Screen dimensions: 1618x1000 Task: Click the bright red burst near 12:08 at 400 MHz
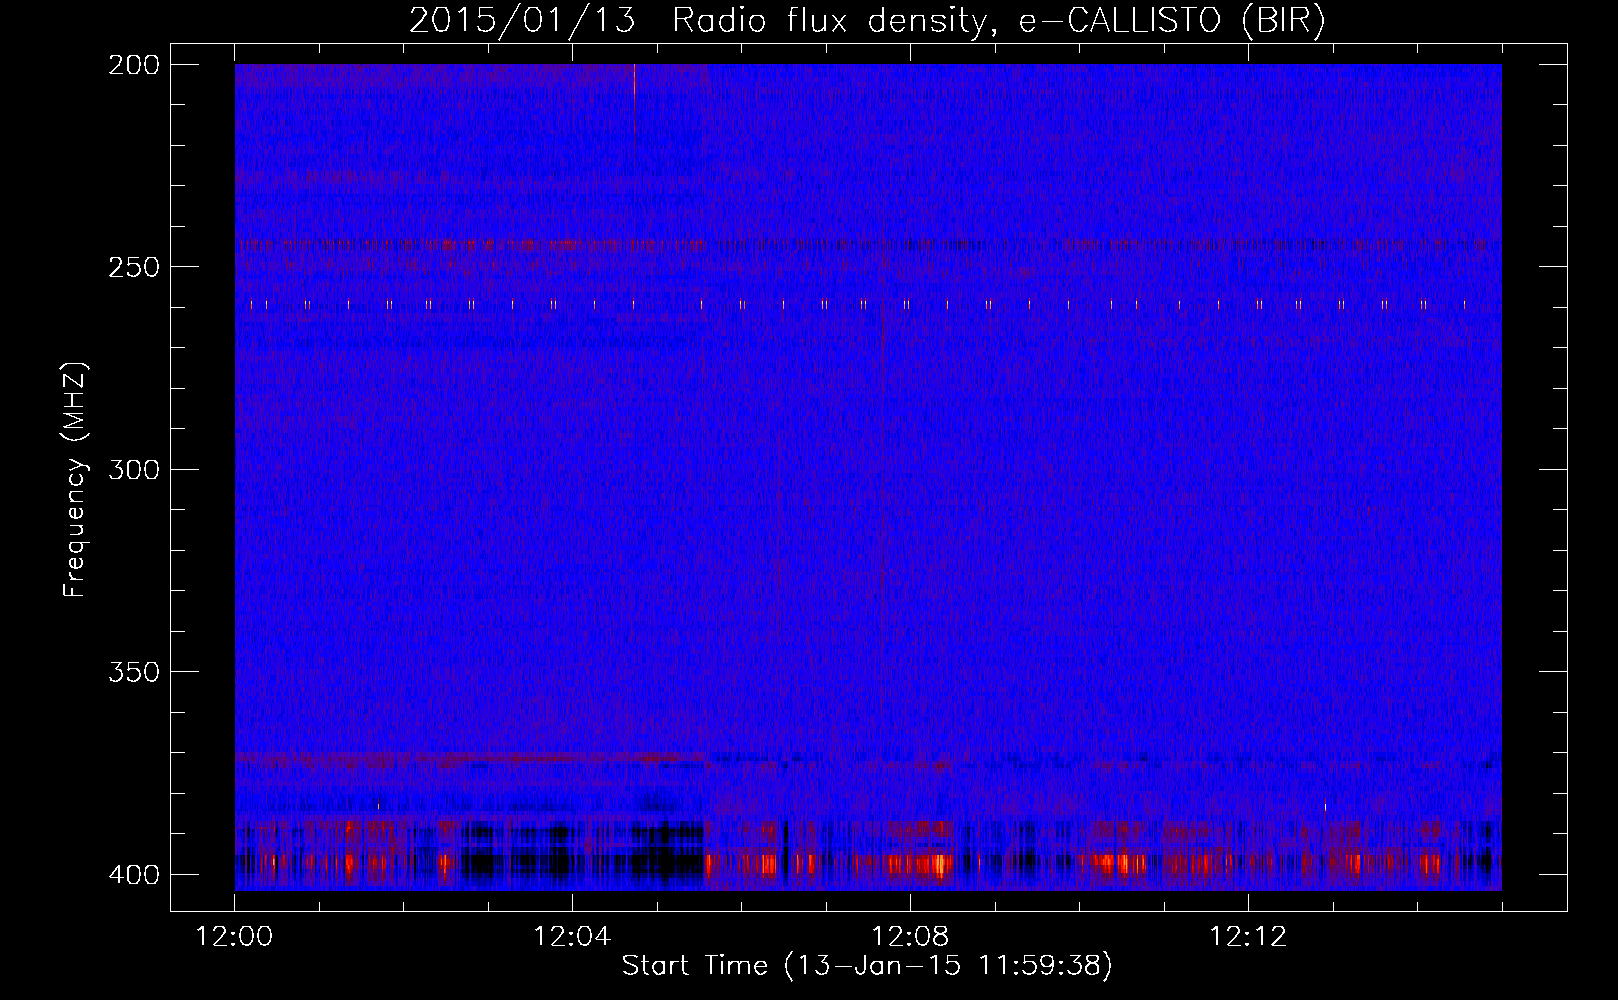937,864
